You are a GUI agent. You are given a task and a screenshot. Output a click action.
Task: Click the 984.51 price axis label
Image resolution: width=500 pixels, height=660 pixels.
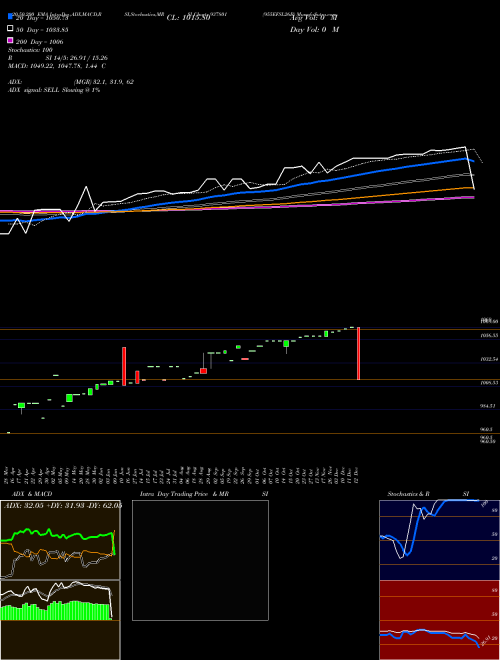(489, 406)
